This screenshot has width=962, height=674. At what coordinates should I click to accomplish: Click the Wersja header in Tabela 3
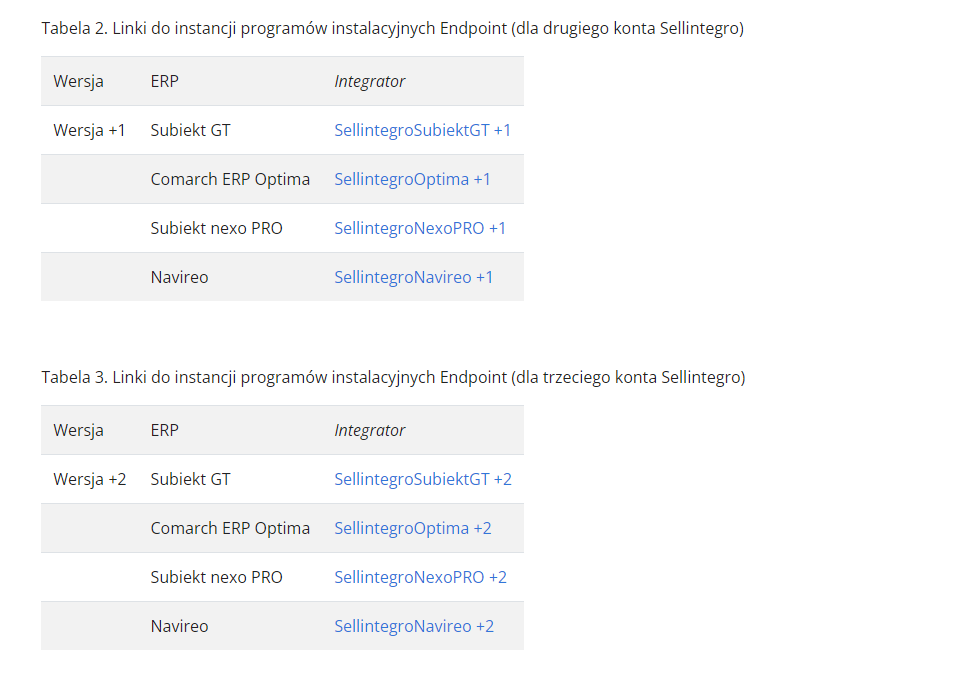coord(79,430)
